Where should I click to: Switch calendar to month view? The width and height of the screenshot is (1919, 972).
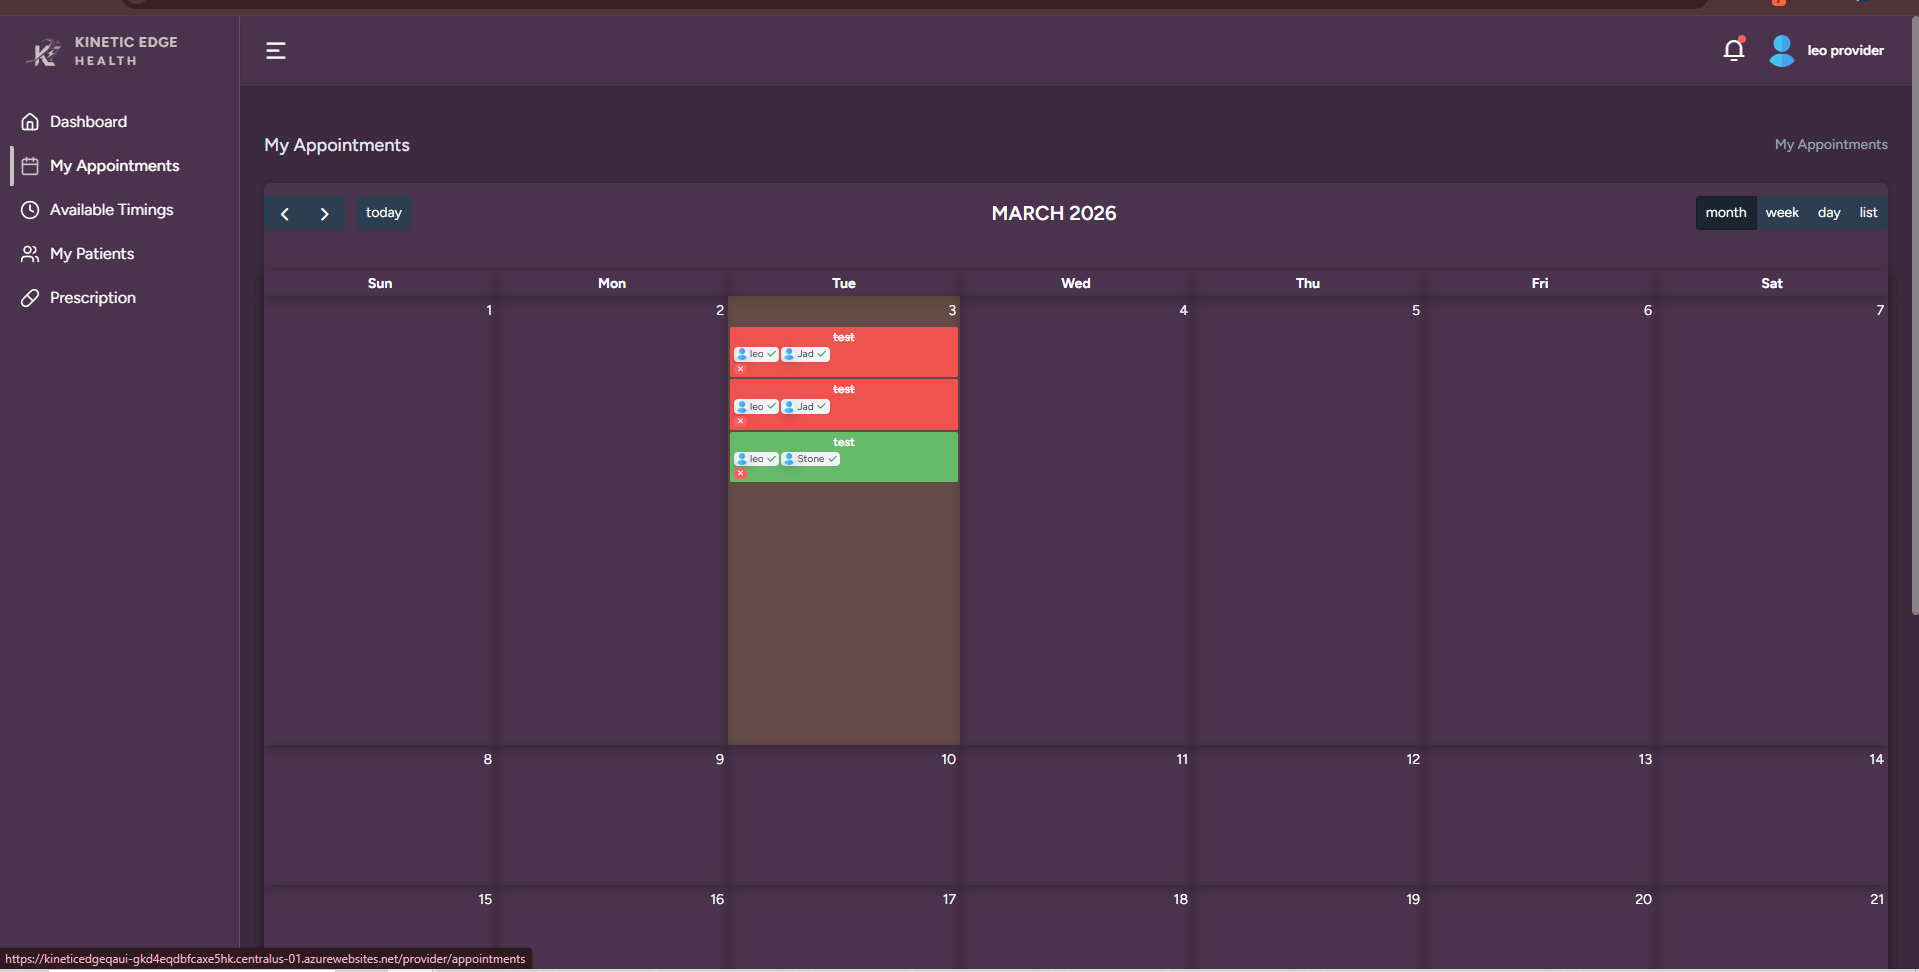[x=1725, y=213]
